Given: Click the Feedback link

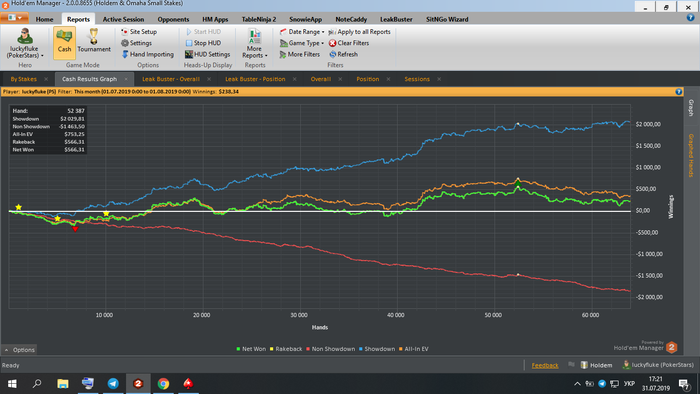Looking at the screenshot, I should point(545,365).
